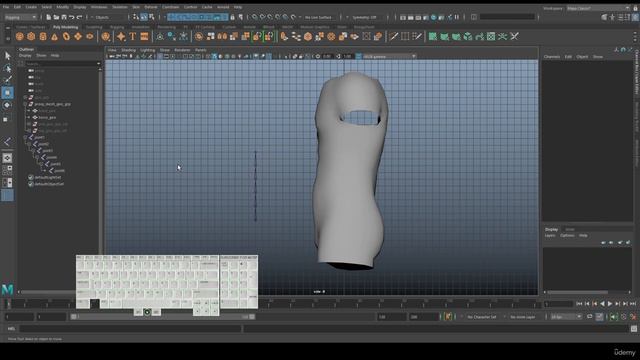Click go to end of playback range
Viewport: 640px width, 360px height.
coord(633,304)
